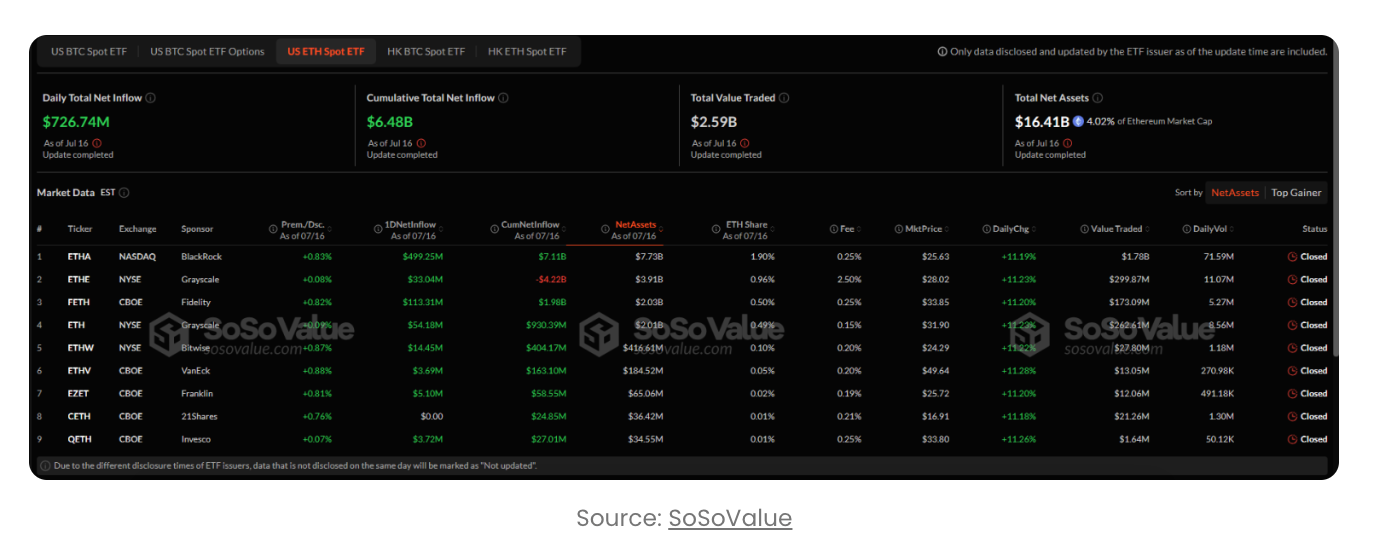Screen dimensions: 1382x546
Task: Sort by NetAssets toggle option
Action: 1235,193
